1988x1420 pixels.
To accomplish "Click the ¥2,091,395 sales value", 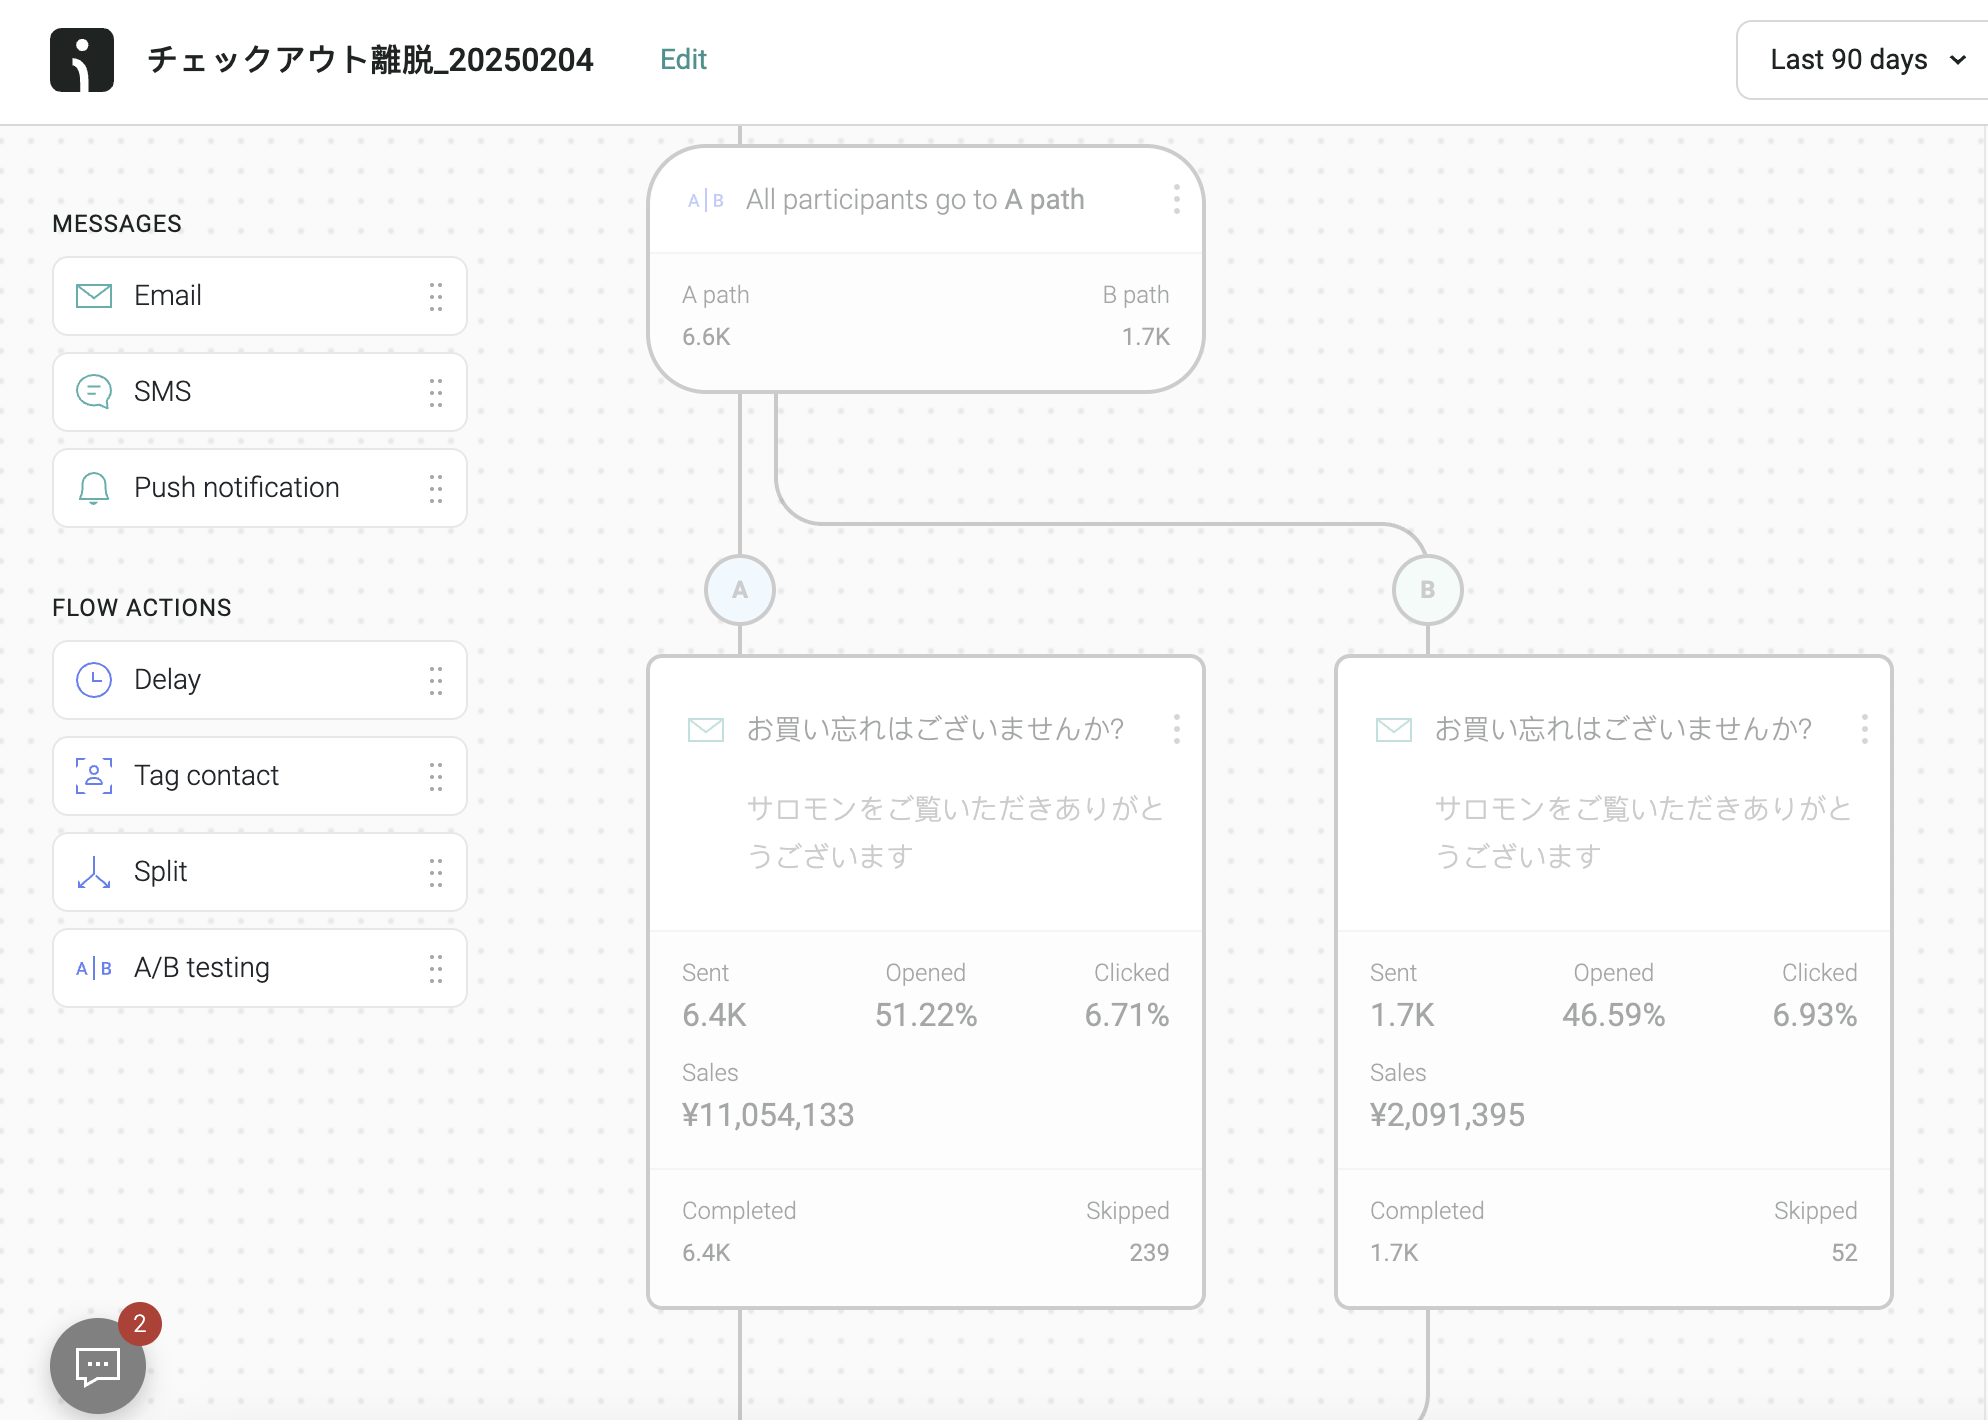I will 1447,1115.
